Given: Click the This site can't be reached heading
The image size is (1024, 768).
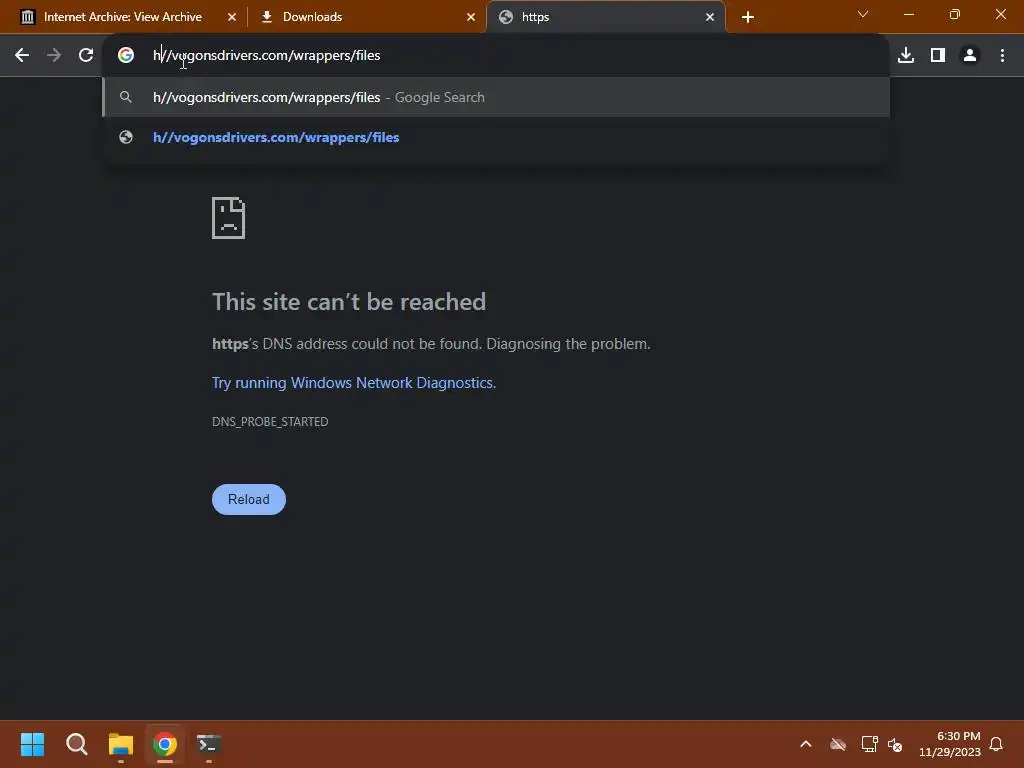Looking at the screenshot, I should (x=349, y=302).
